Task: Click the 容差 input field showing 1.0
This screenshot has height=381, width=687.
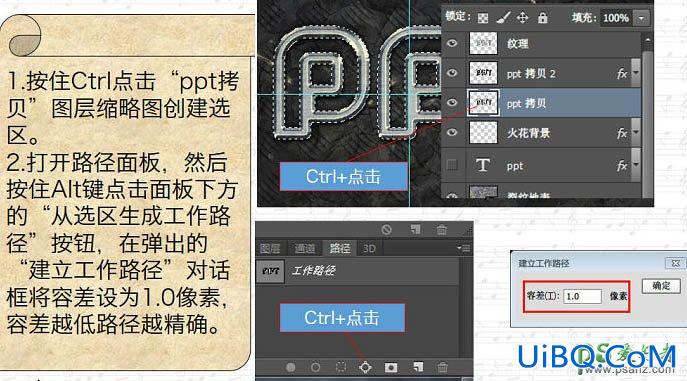Action: click(x=583, y=296)
